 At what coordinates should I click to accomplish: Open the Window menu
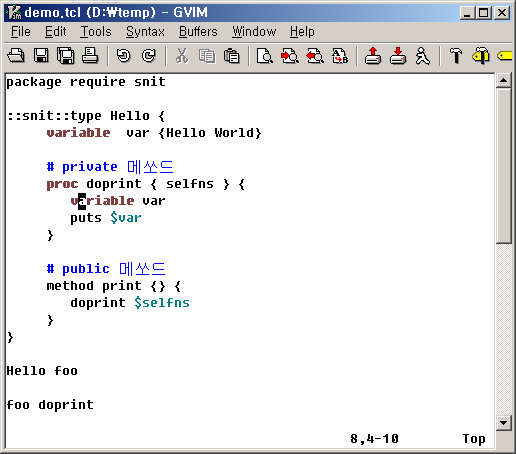click(x=254, y=32)
